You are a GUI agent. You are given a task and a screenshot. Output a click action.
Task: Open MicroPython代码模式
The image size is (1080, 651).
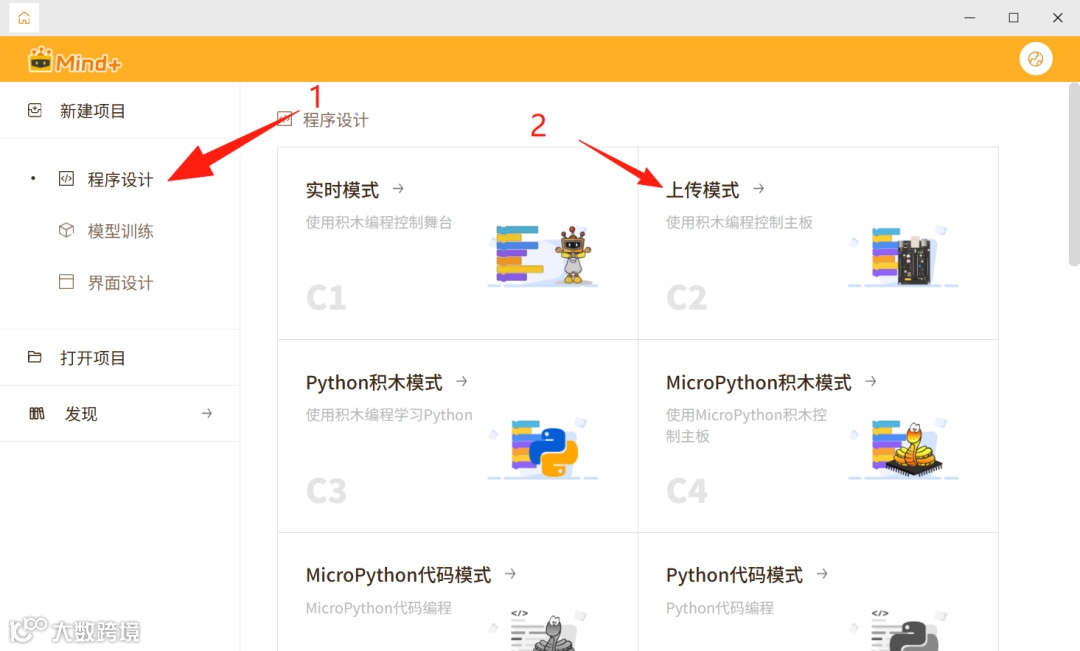399,575
